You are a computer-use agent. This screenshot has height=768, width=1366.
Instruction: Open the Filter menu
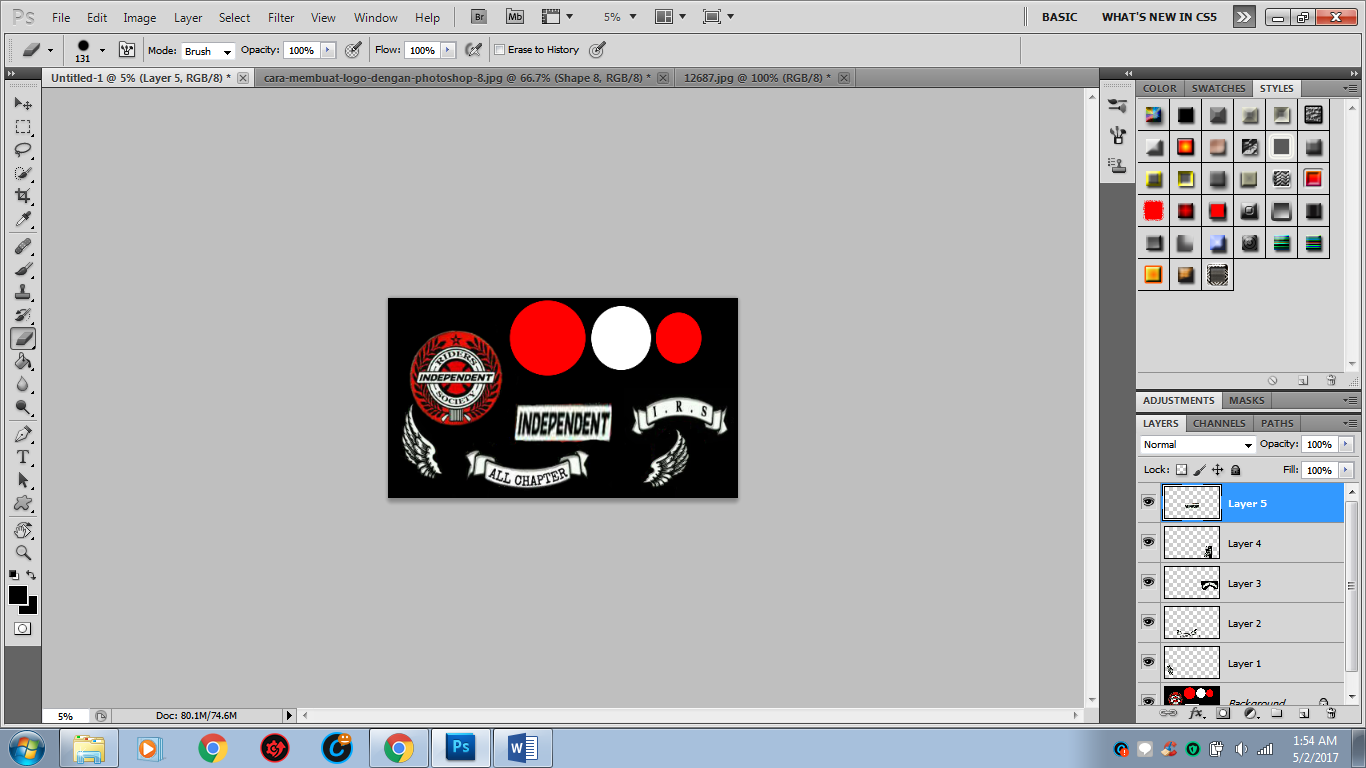click(281, 18)
